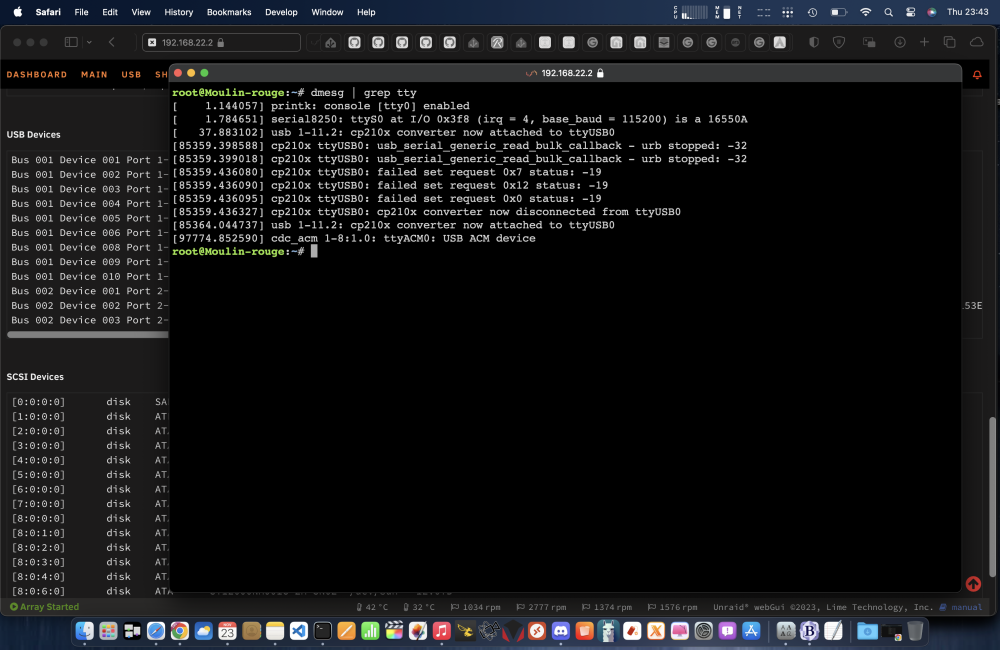Viewport: 1000px width, 650px height.
Task: Open the Trash in the Dock
Action: (915, 631)
